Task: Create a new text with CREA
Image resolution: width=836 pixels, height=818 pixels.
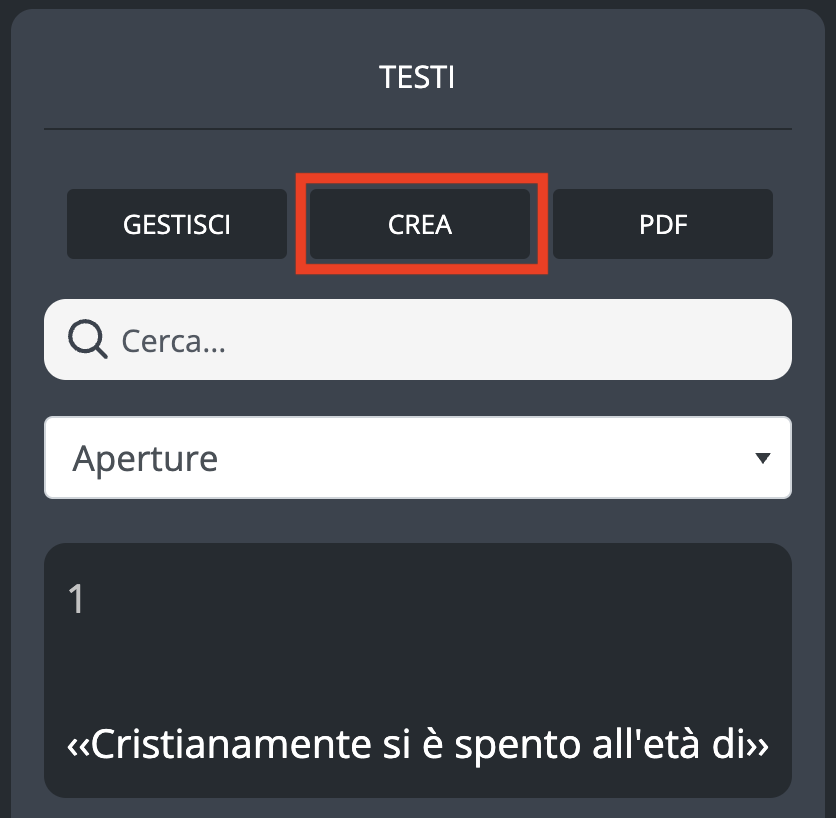Action: coord(420,224)
